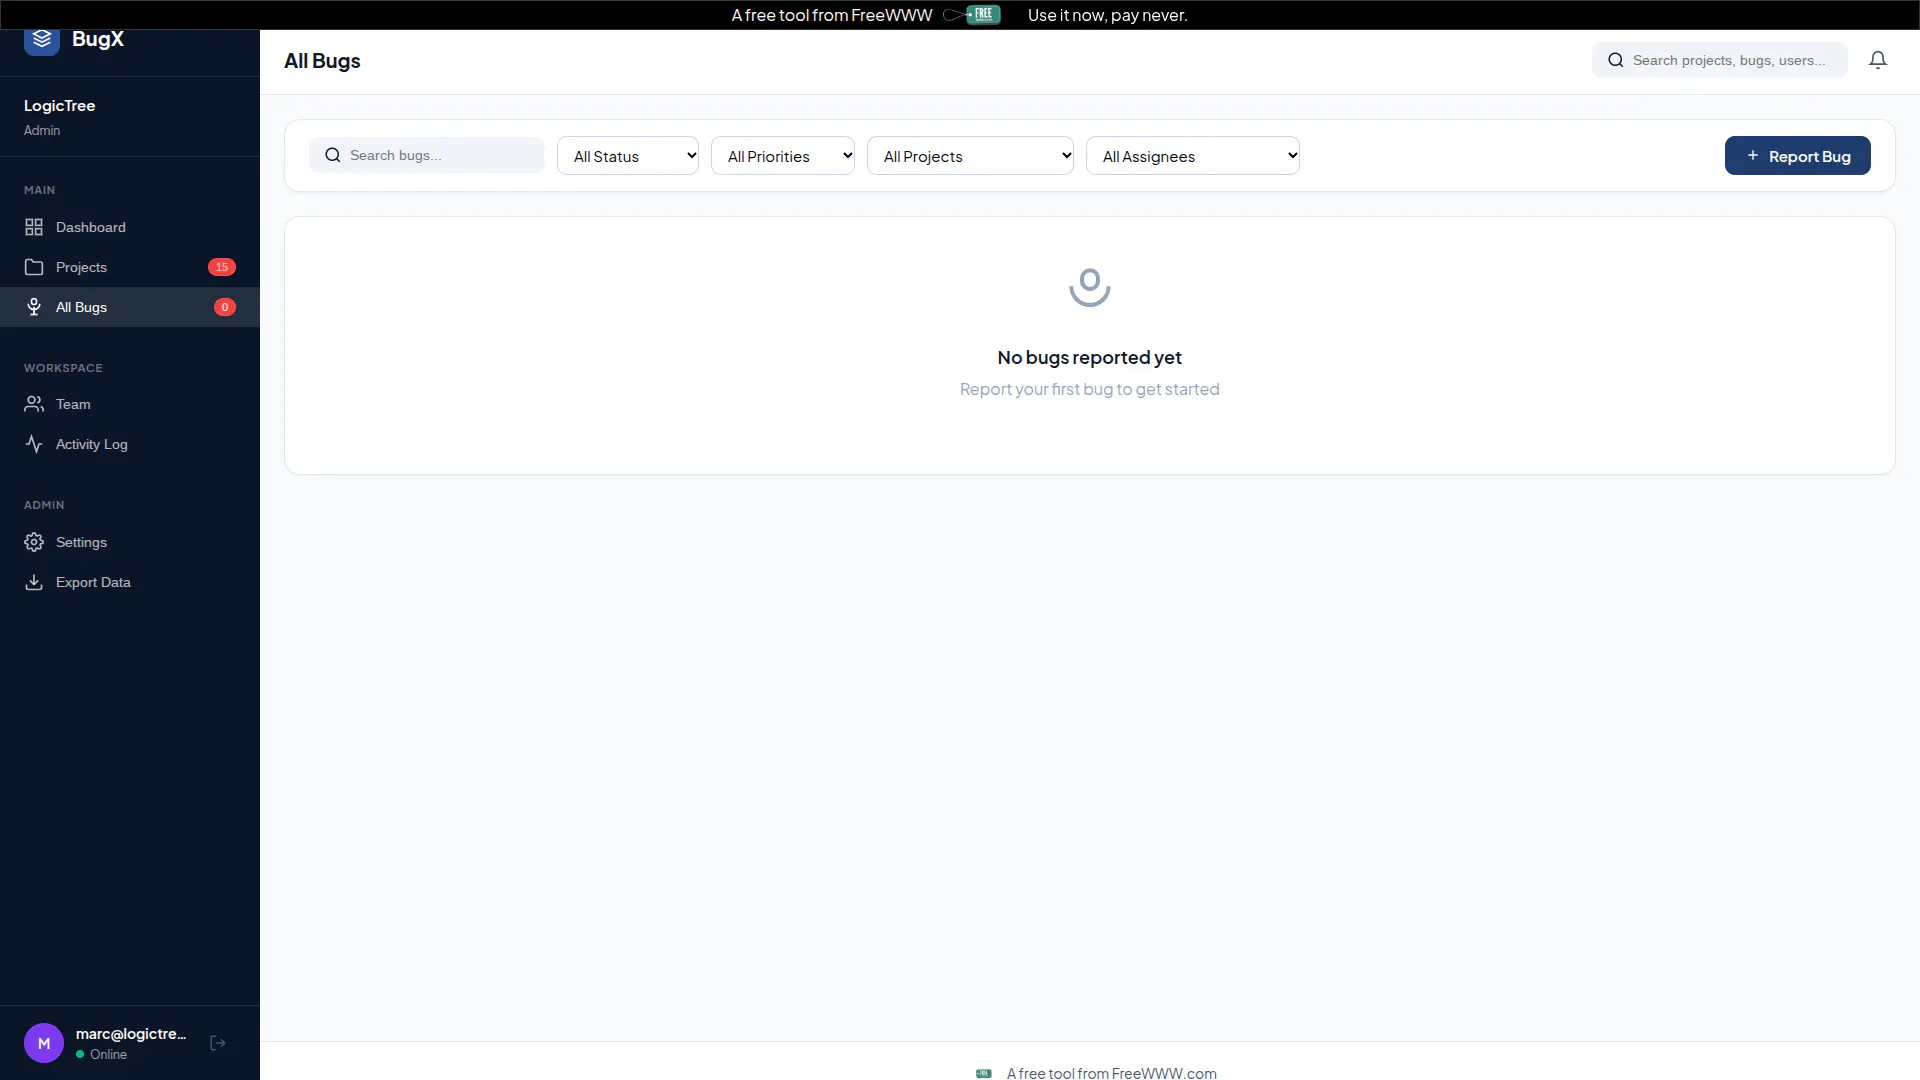
Task: Open Settings from the Admin section
Action: pos(130,542)
